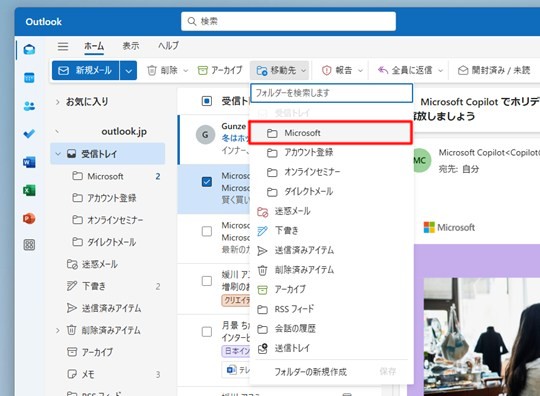540x396 pixels.
Task: Open the To Do checkmark icon
Action: [29, 134]
